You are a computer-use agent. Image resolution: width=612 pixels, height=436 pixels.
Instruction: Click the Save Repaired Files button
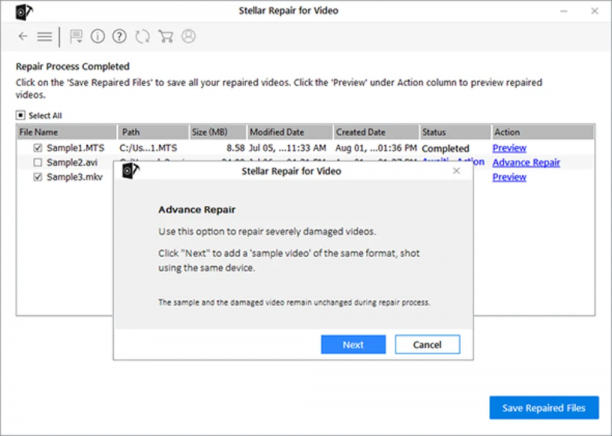544,408
